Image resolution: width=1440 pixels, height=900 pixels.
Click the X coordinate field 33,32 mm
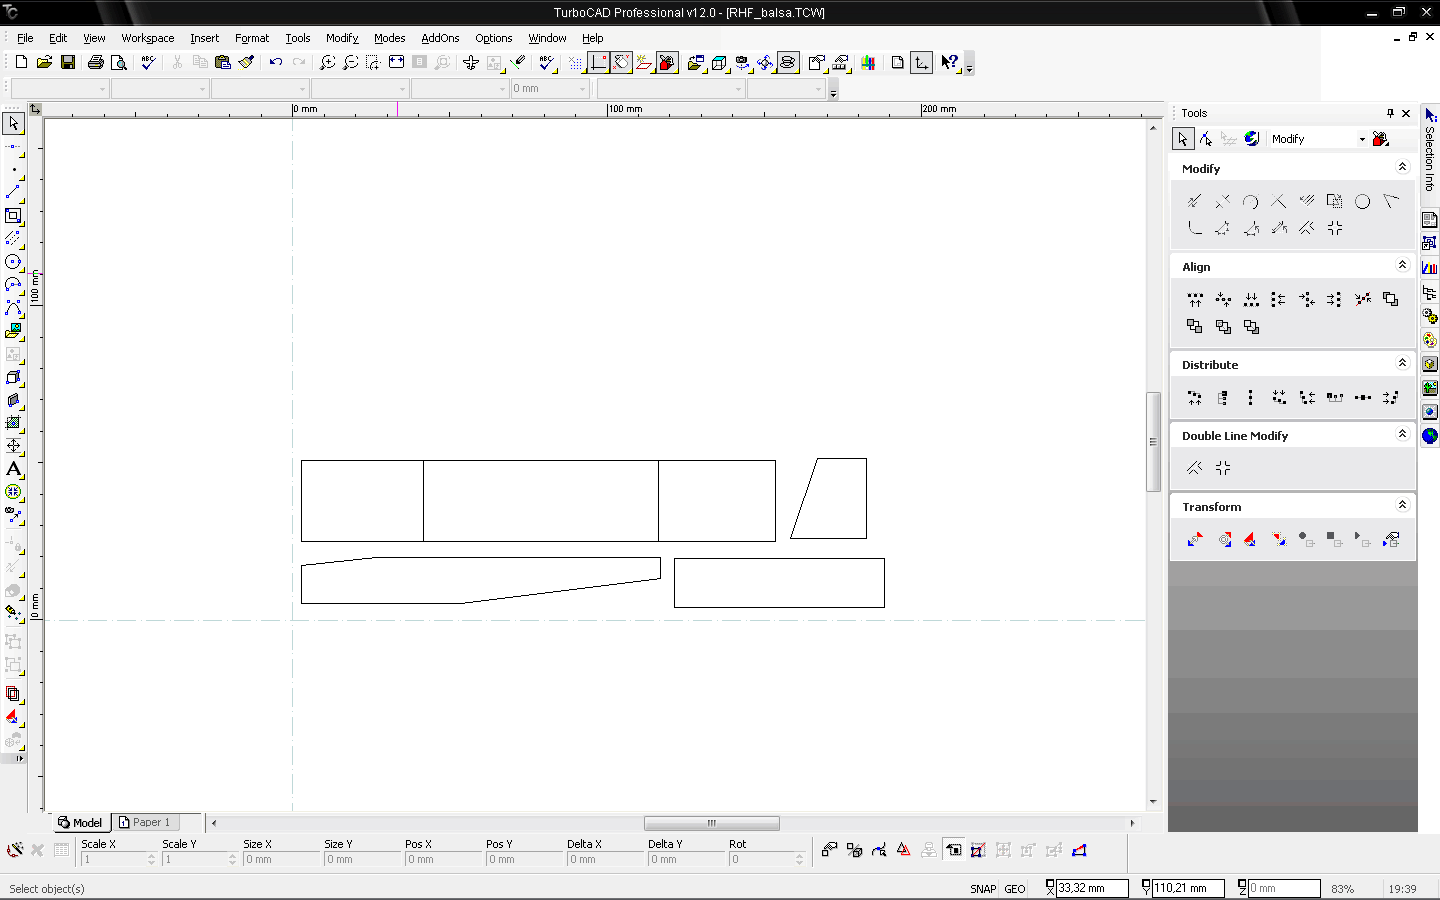click(1092, 888)
